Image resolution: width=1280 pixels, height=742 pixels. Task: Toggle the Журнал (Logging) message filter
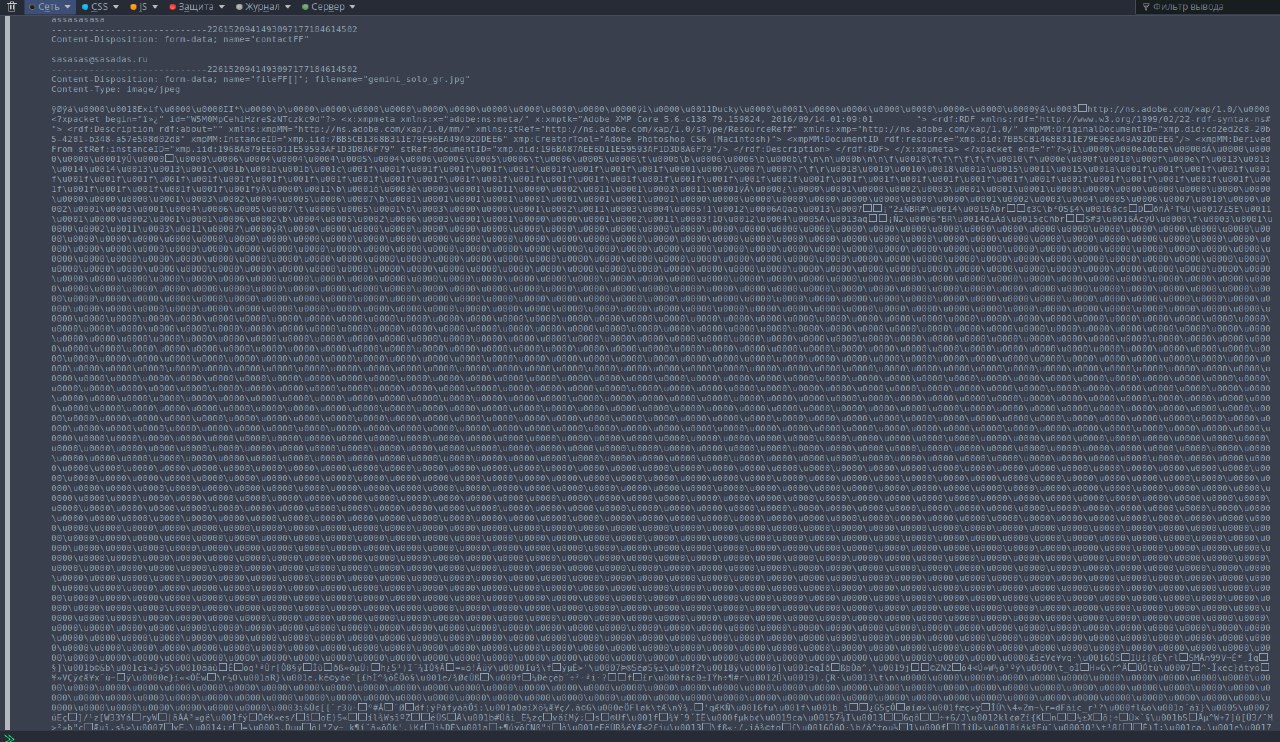[x=258, y=7]
